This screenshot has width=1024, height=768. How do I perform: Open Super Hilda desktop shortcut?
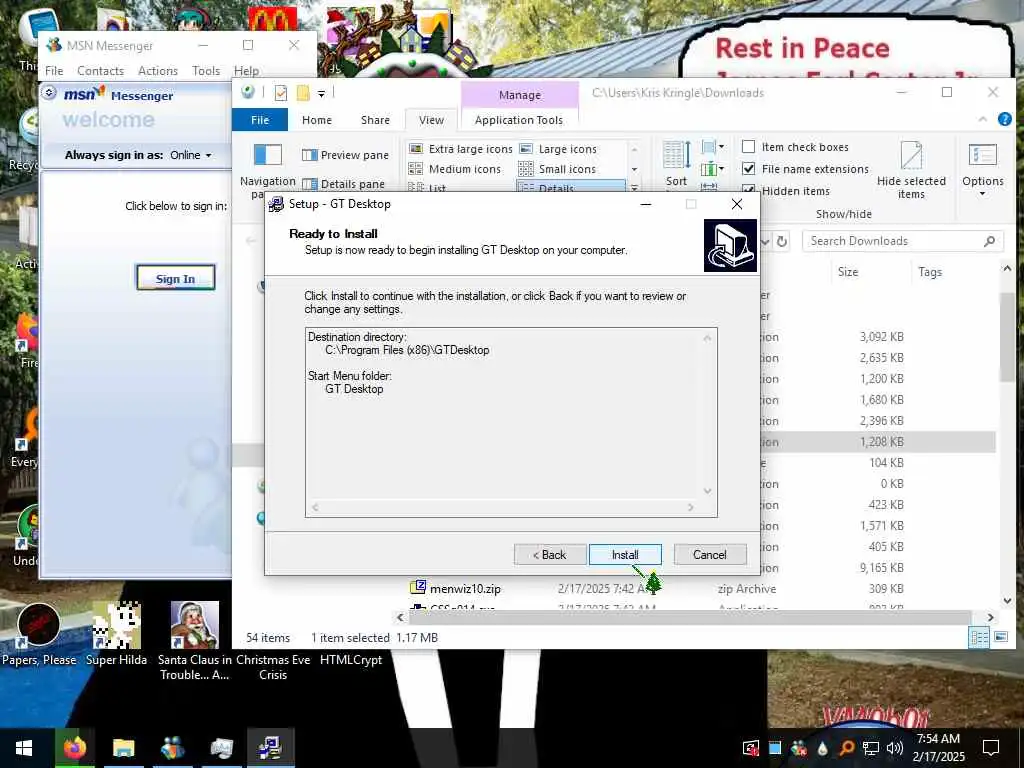pos(116,634)
